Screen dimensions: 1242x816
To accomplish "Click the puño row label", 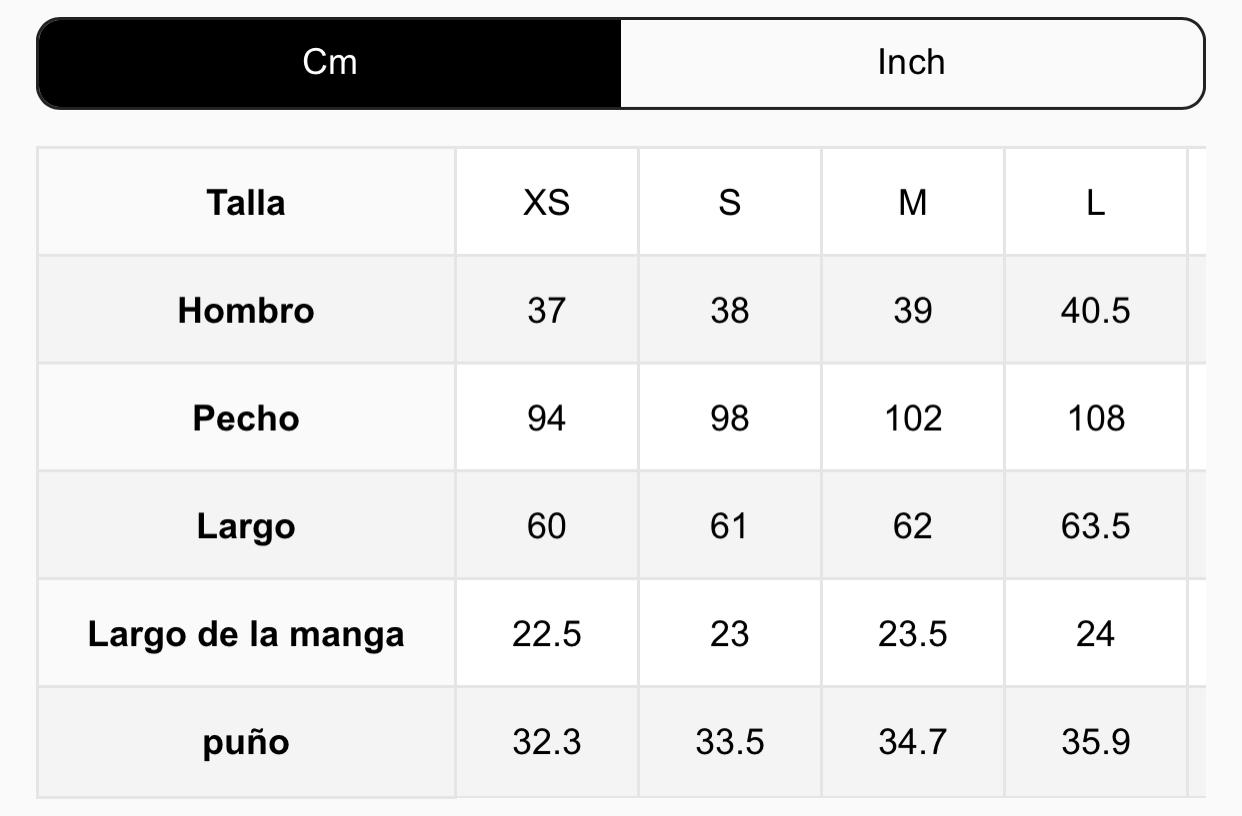I will pyautogui.click(x=246, y=742).
